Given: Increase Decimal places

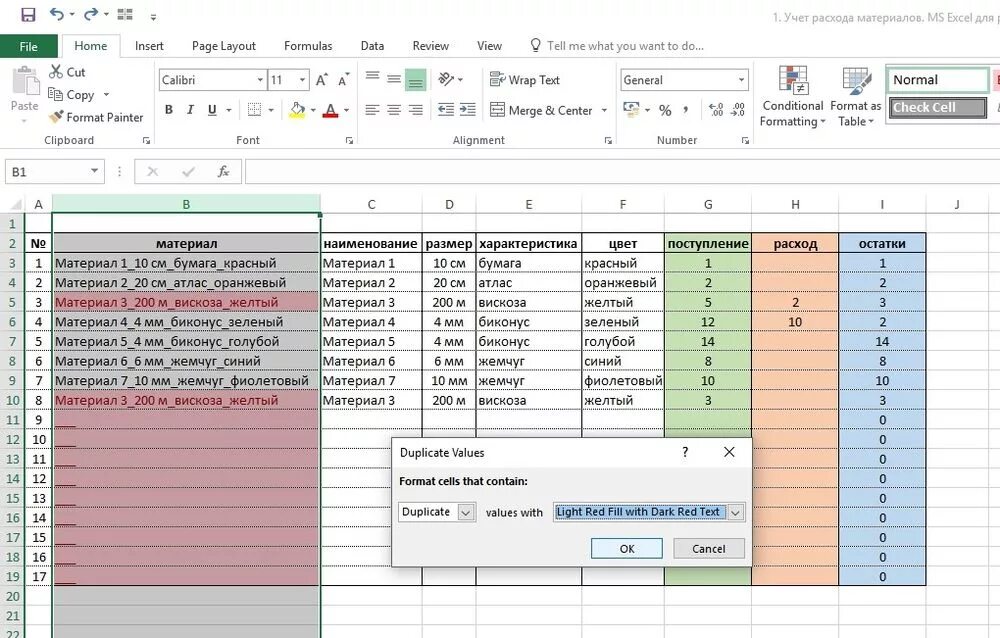Looking at the screenshot, I should click(716, 110).
